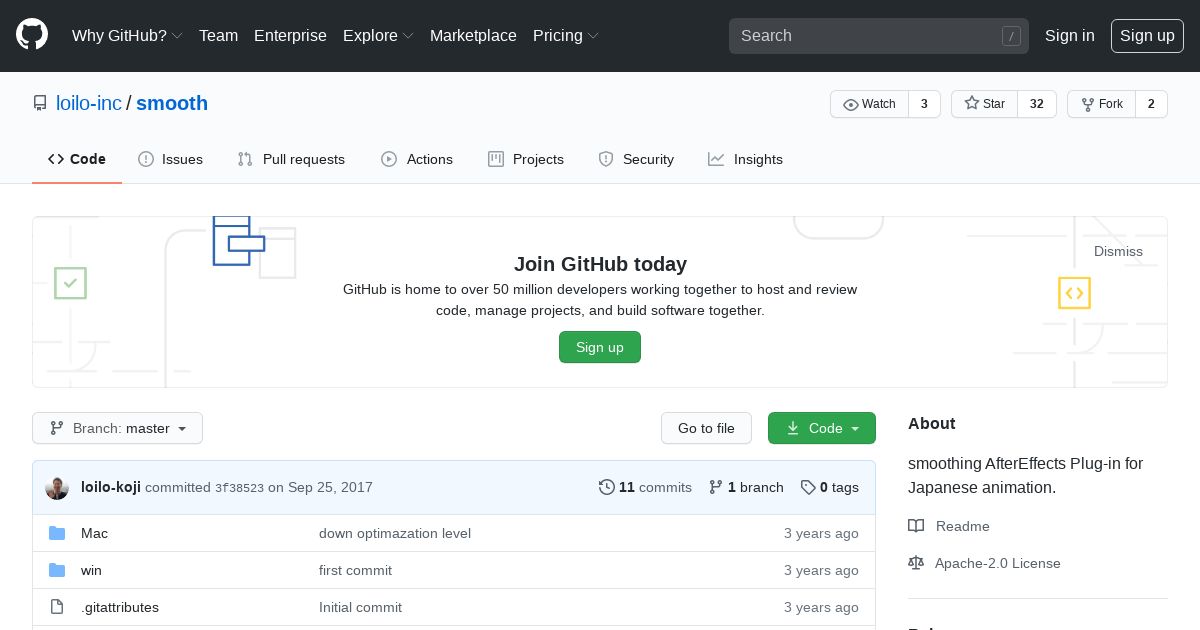Open the Actions tab
1200x630 pixels.
pyautogui.click(x=417, y=159)
